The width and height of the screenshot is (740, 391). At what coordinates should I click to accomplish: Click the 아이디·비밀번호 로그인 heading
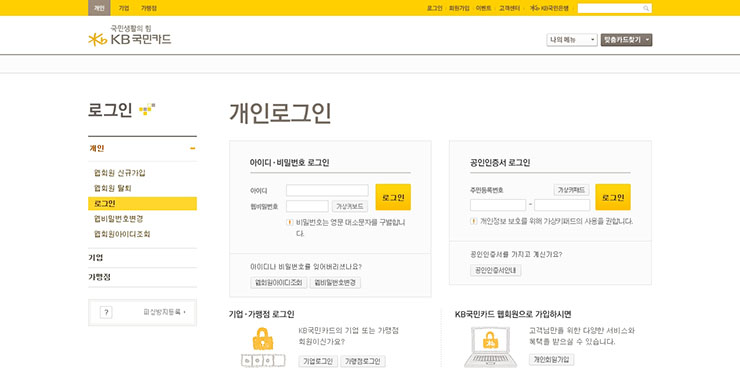click(x=289, y=162)
